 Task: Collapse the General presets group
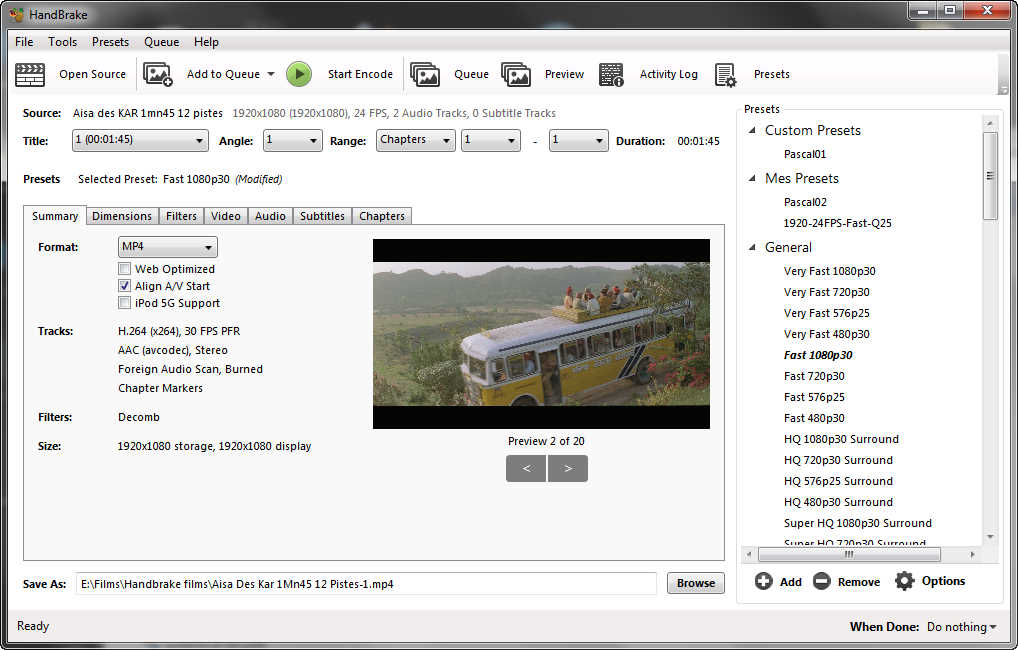(x=752, y=247)
